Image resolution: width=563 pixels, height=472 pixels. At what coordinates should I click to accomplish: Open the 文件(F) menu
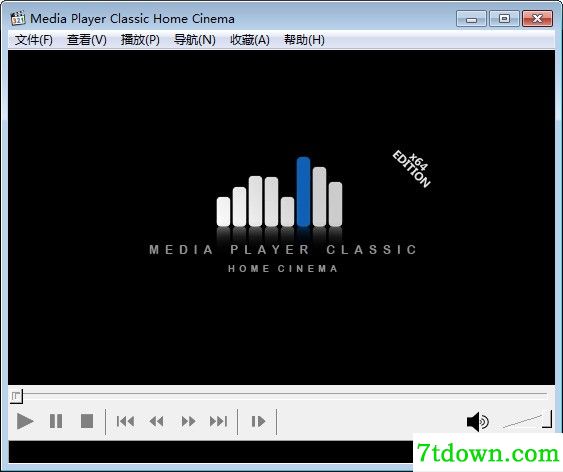(34, 40)
